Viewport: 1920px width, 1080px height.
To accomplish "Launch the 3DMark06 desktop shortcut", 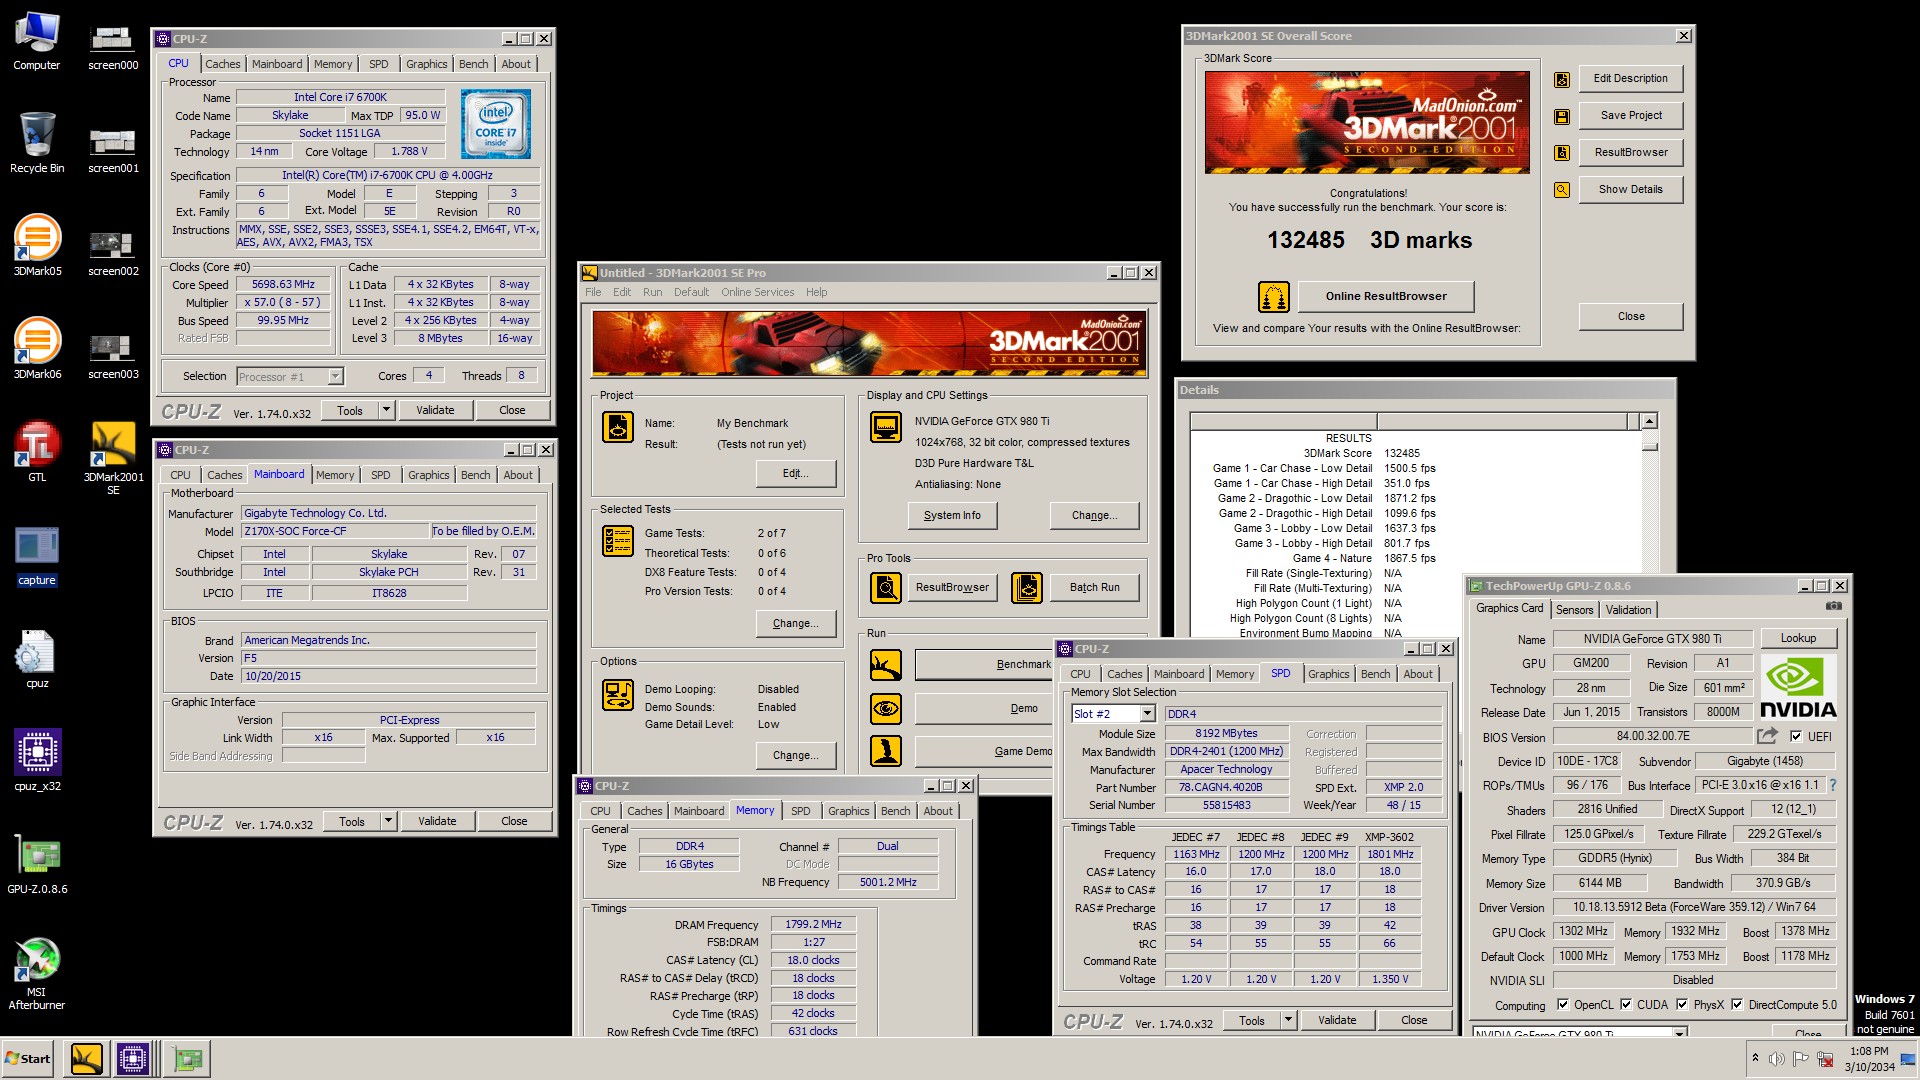I will click(x=37, y=349).
